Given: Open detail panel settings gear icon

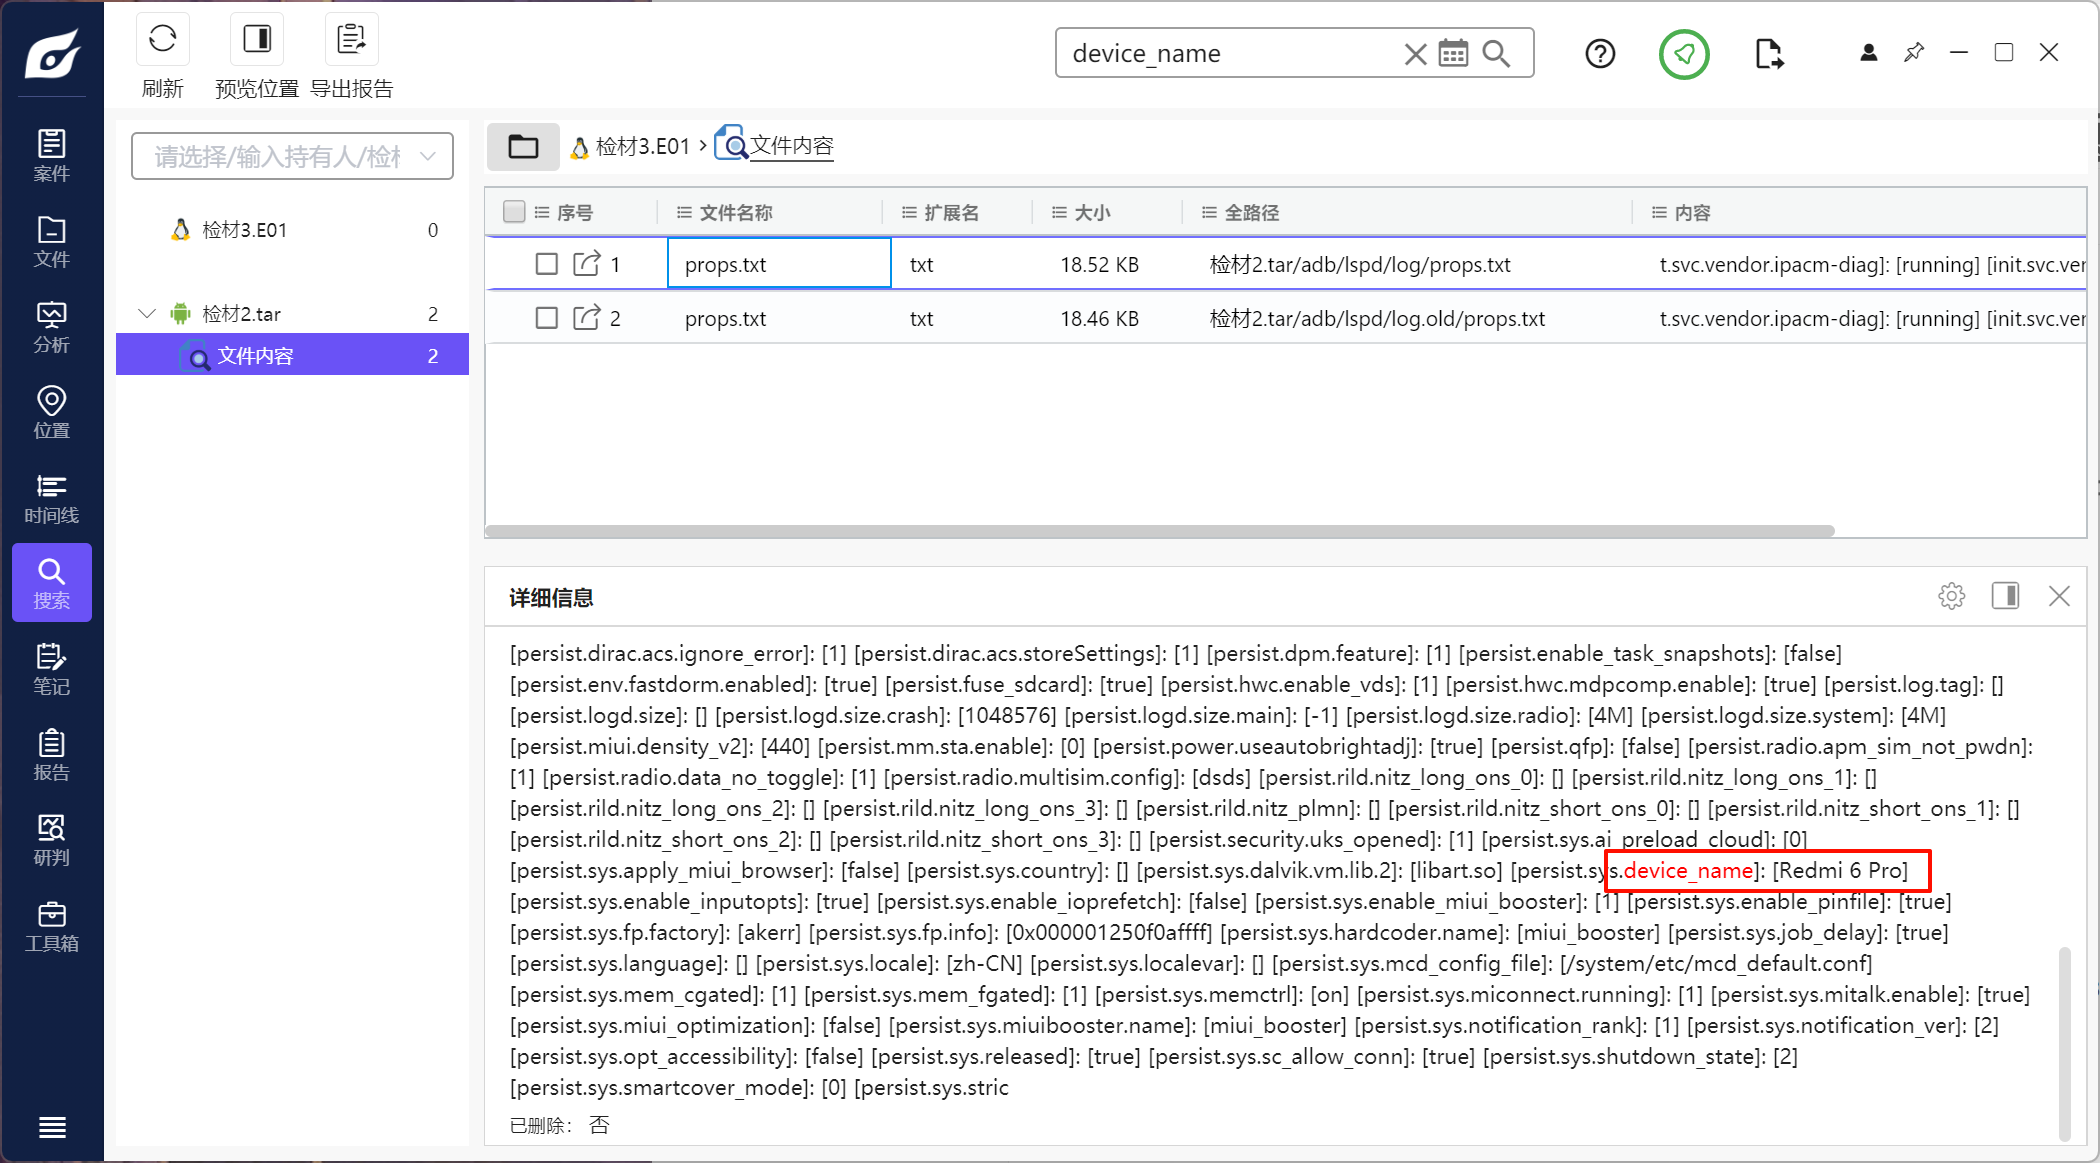Looking at the screenshot, I should point(1951,596).
